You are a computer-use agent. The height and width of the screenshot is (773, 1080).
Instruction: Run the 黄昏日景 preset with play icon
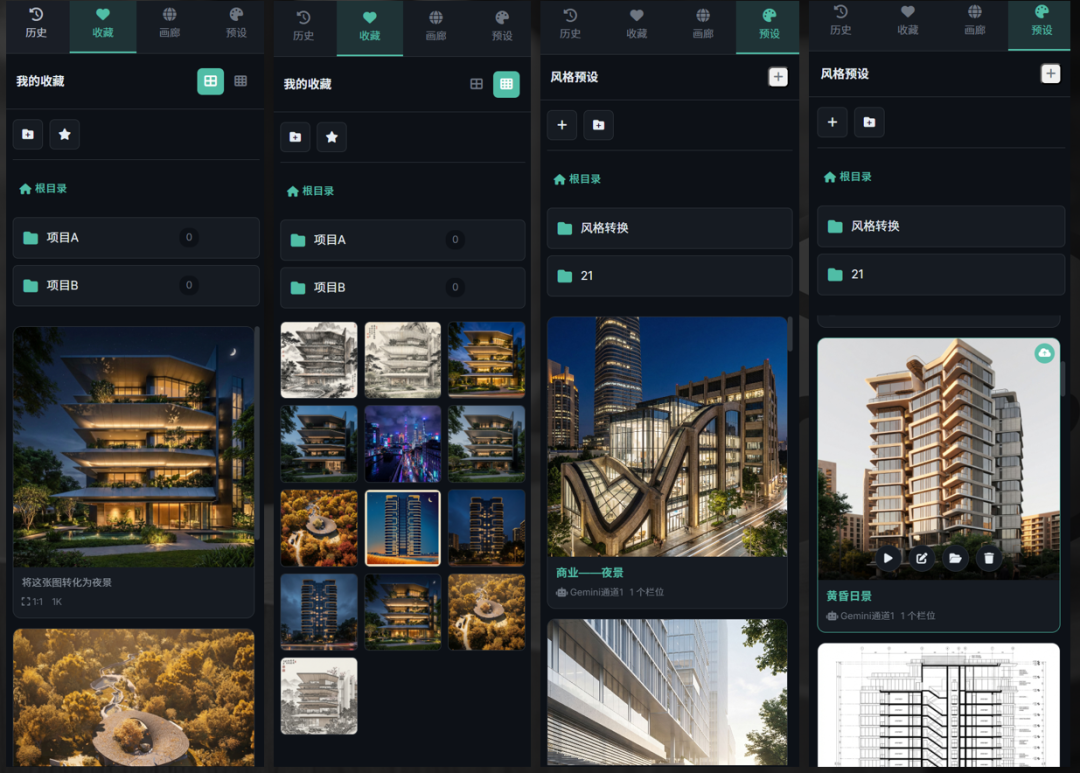coord(888,558)
